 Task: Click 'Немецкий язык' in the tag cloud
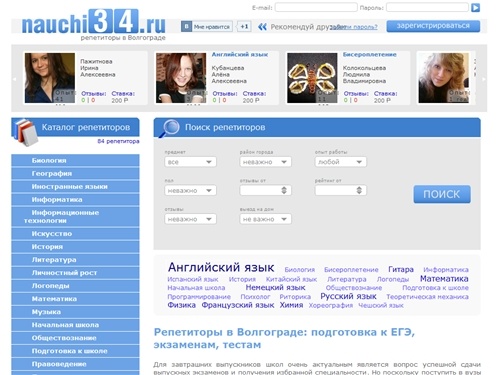click(275, 287)
